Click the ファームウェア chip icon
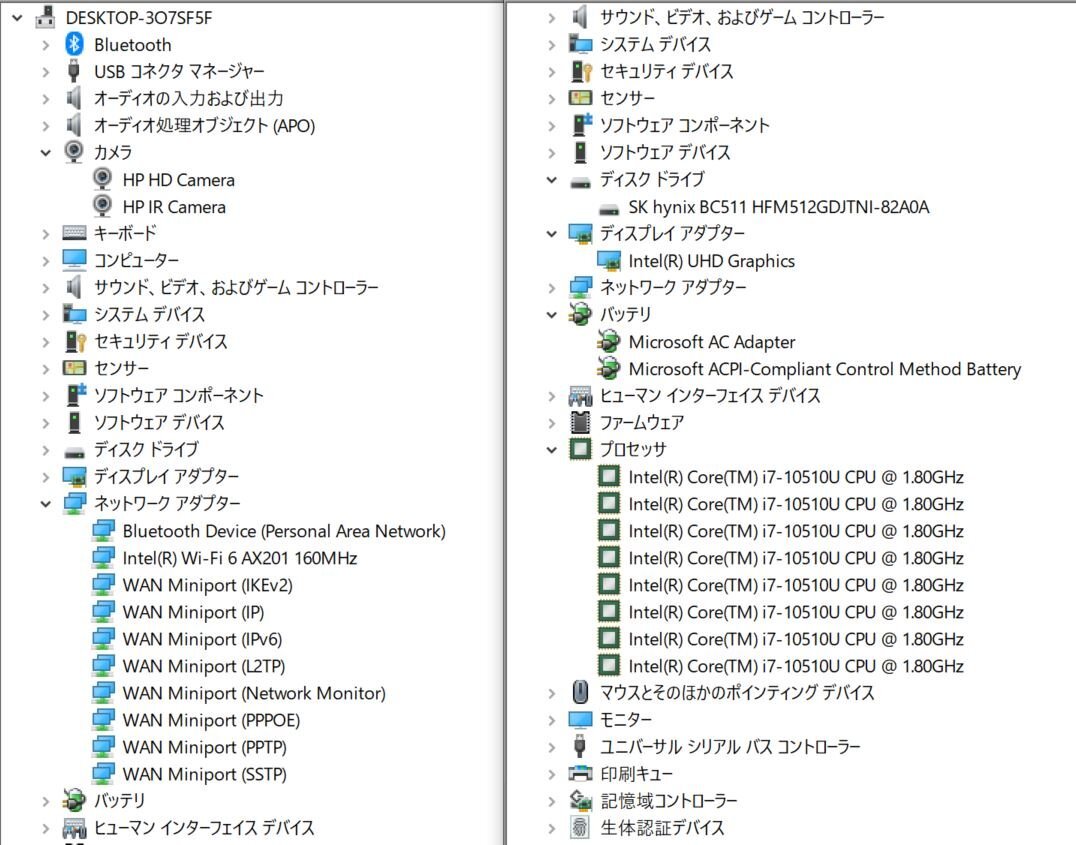1076x845 pixels. coord(581,422)
